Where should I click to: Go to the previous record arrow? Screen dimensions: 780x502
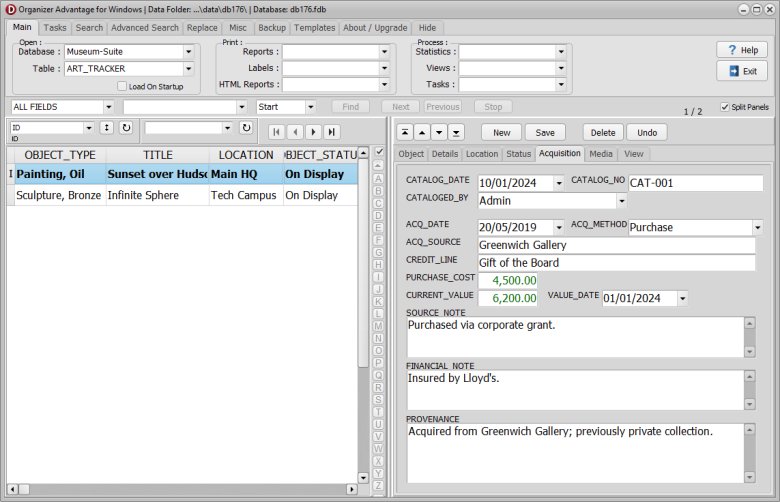pos(295,131)
